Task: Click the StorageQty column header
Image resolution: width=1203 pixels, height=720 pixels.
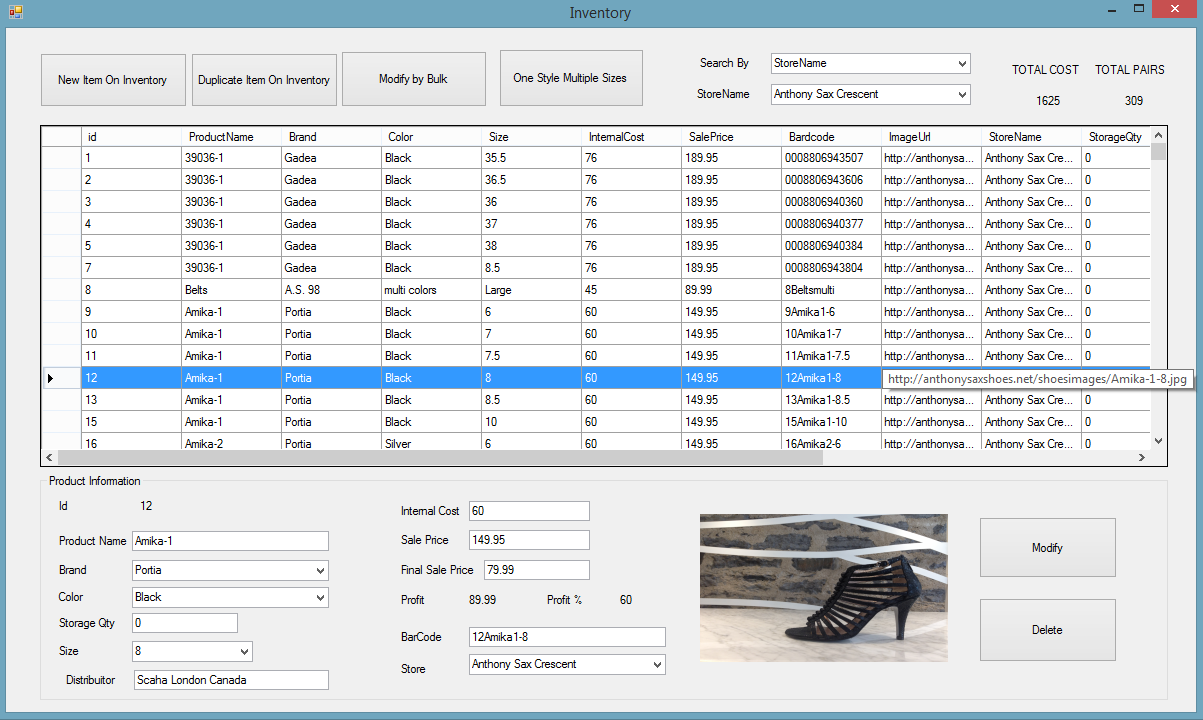Action: pos(1115,136)
